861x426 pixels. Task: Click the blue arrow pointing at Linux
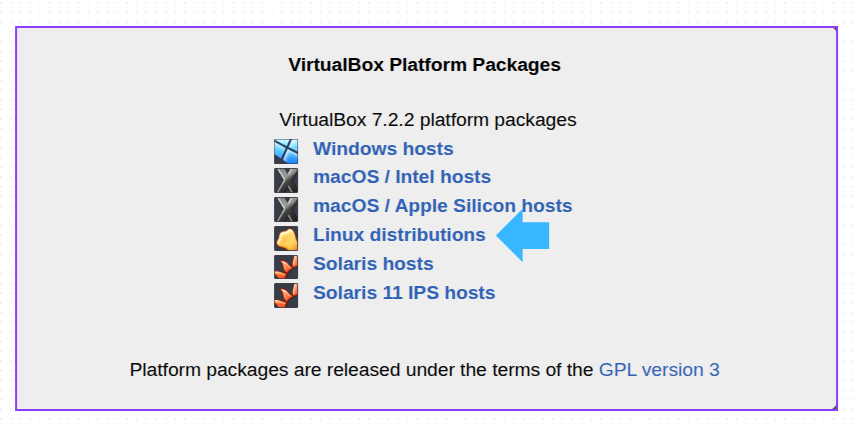tap(523, 236)
